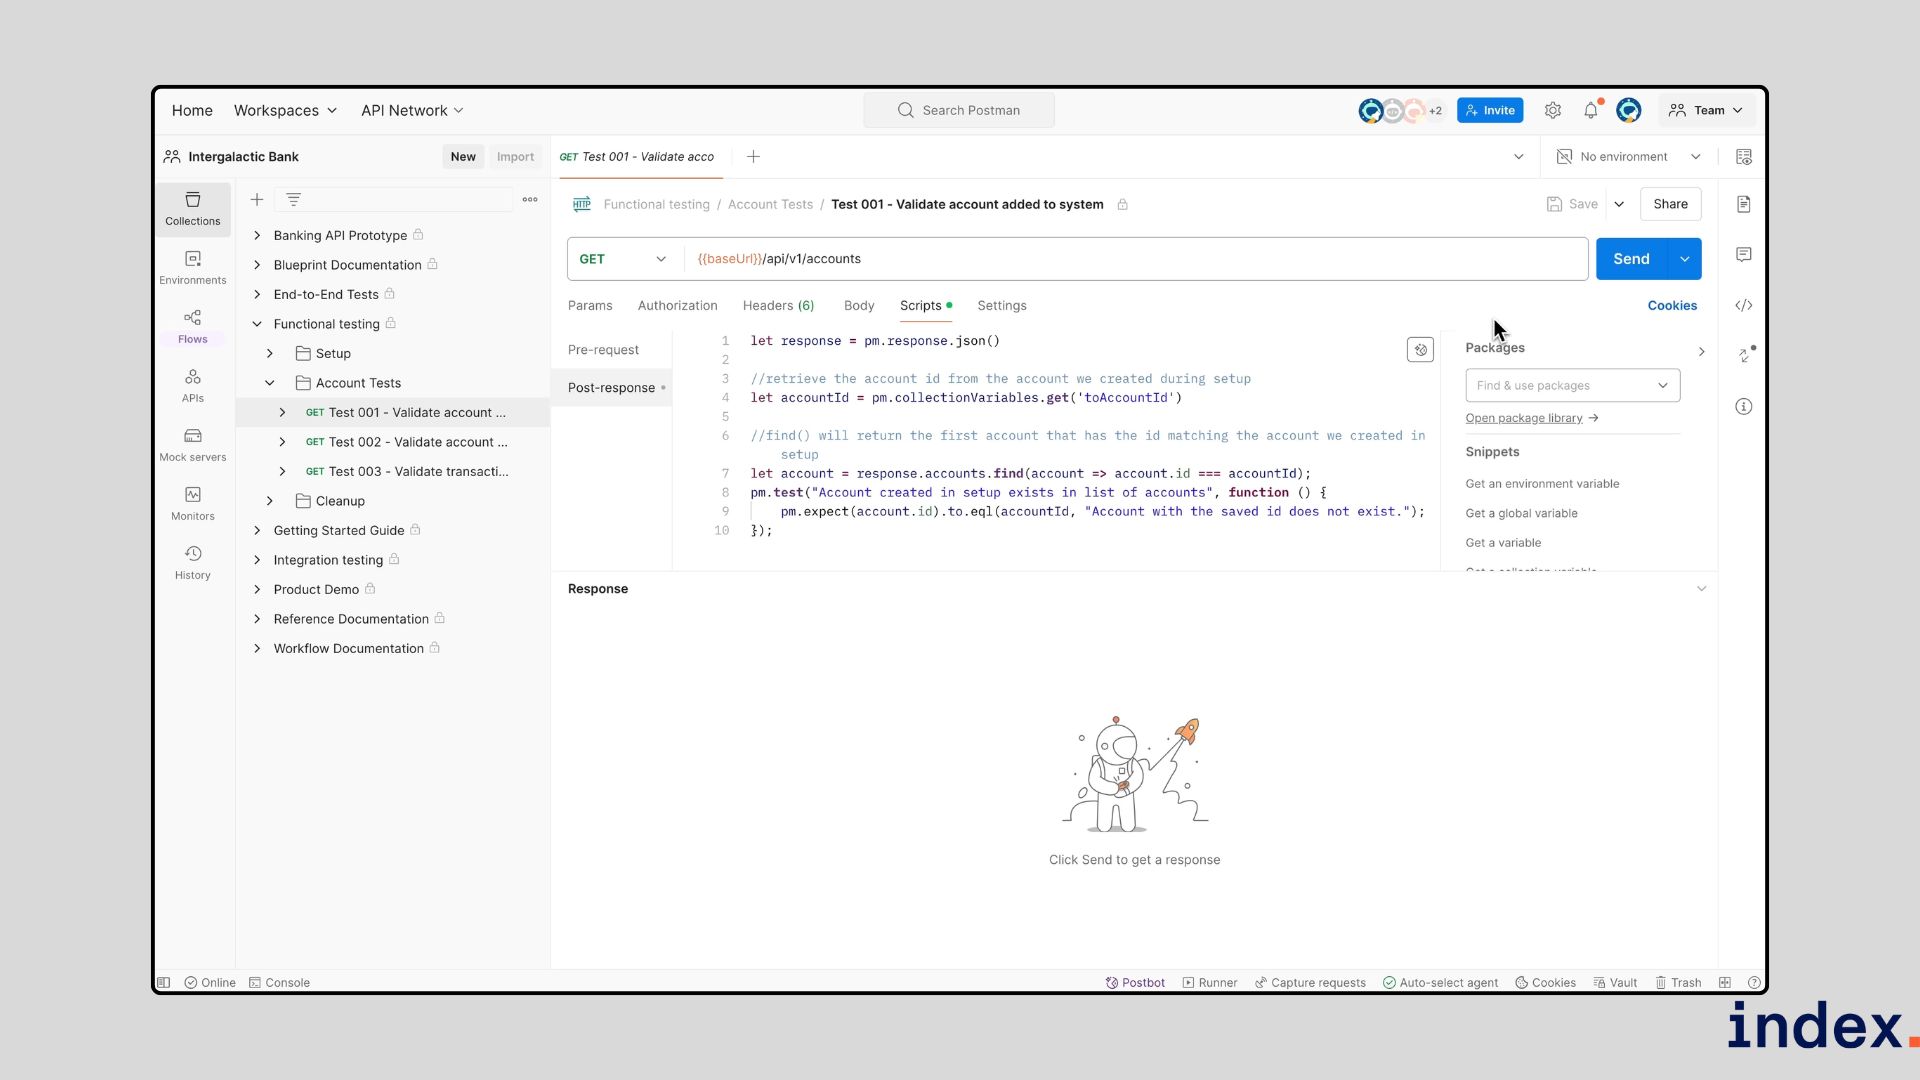Image resolution: width=1920 pixels, height=1080 pixels.
Task: Collapse the Response section
Action: (1702, 589)
